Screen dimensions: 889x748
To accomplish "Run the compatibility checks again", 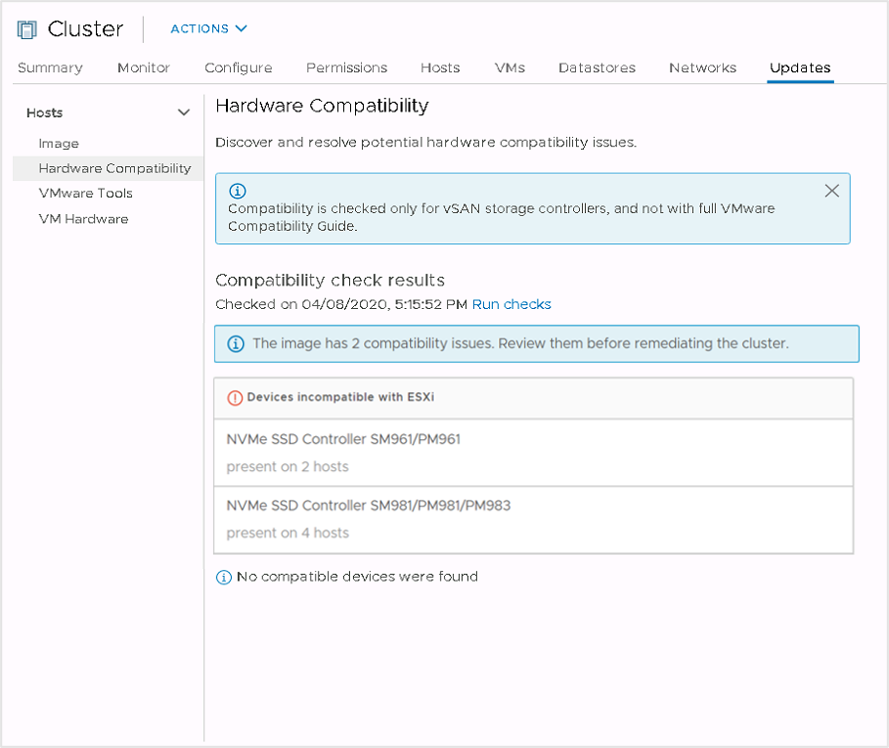I will [511, 305].
